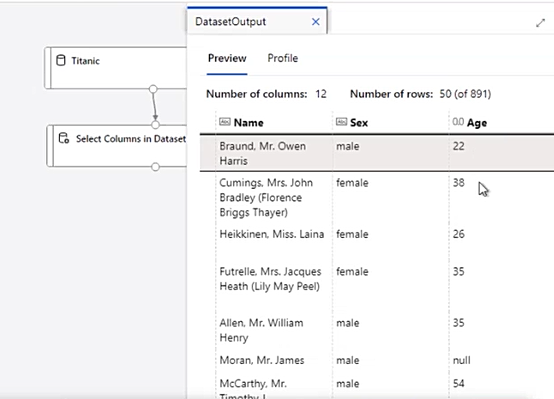Viewport: 554px width, 399px height.
Task: Select the Braund, Mr. Owen Harris row
Action: 377,153
